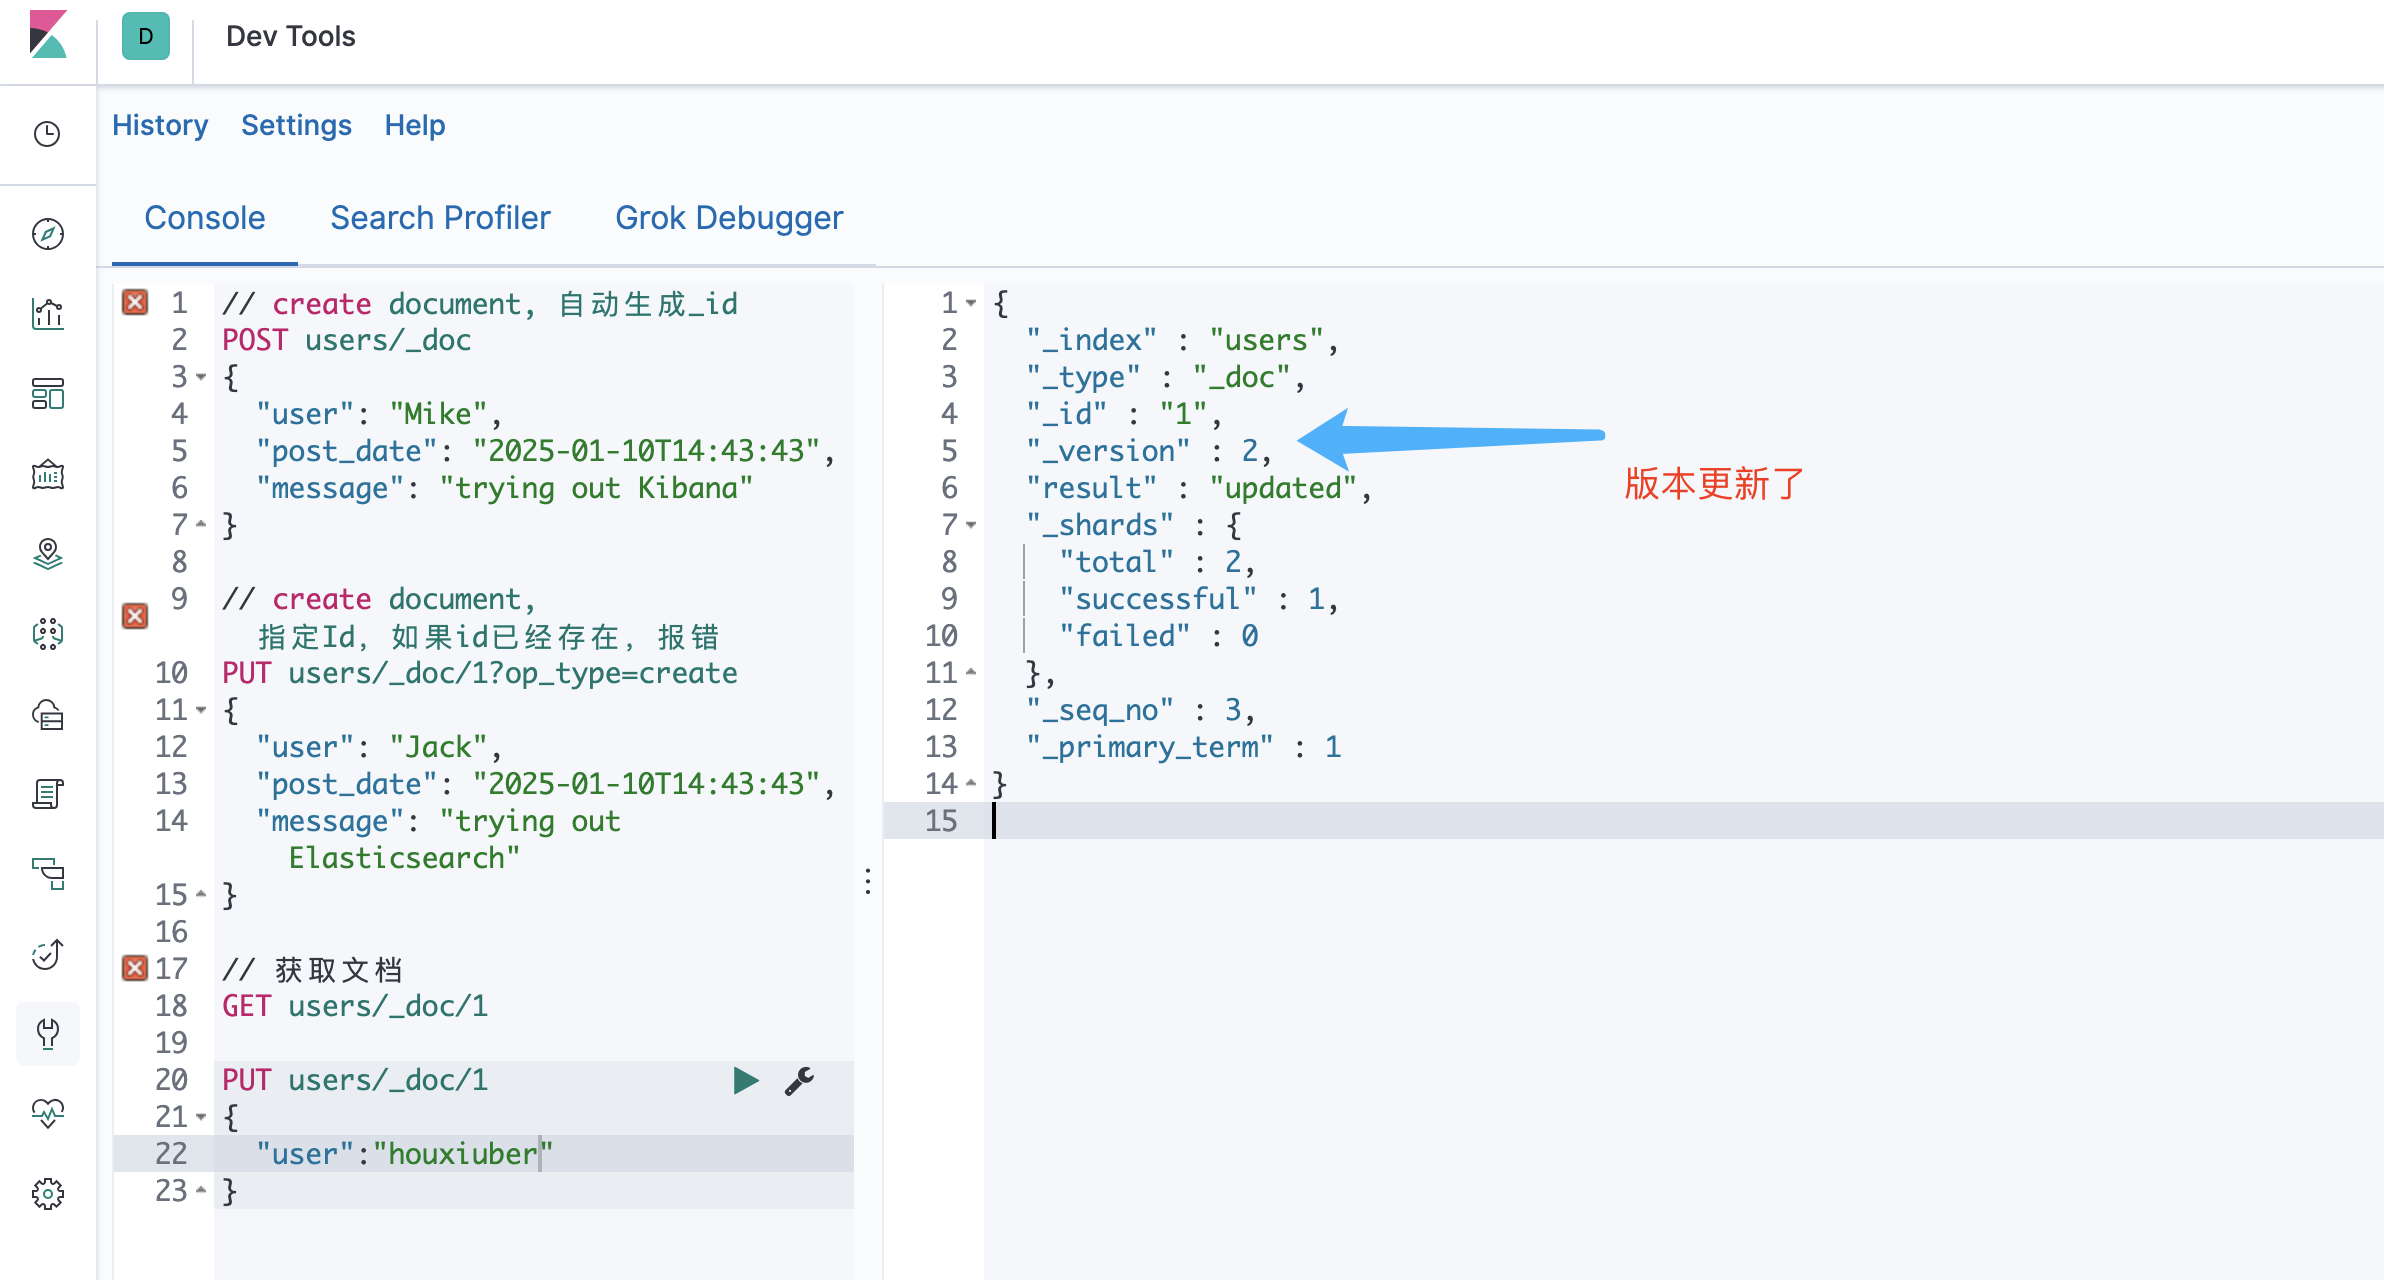Click the panel resize divider handle
Viewport: 2384px width, 1280px height.
pos(868,881)
